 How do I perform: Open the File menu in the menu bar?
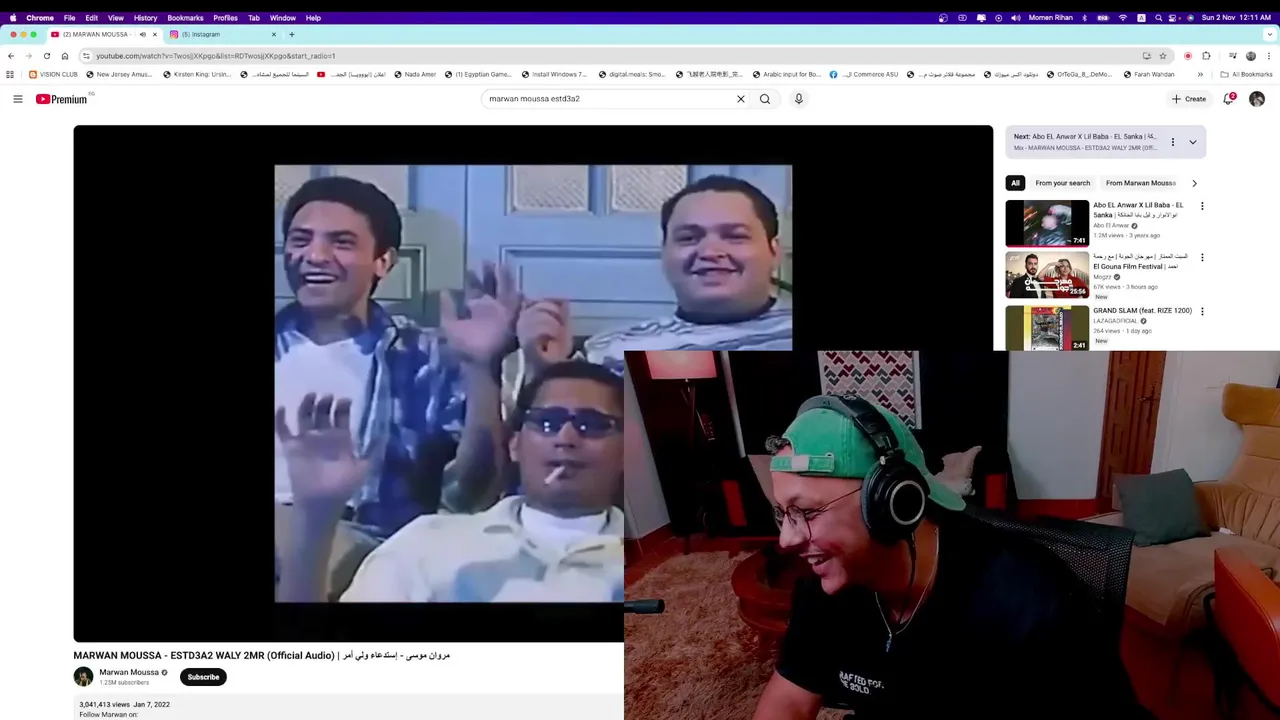pyautogui.click(x=69, y=18)
